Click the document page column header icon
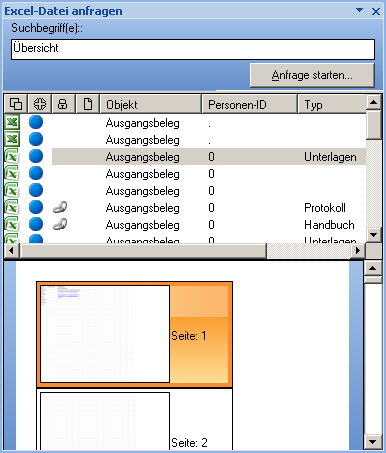Screen dimensions: 386x453 click(88, 104)
